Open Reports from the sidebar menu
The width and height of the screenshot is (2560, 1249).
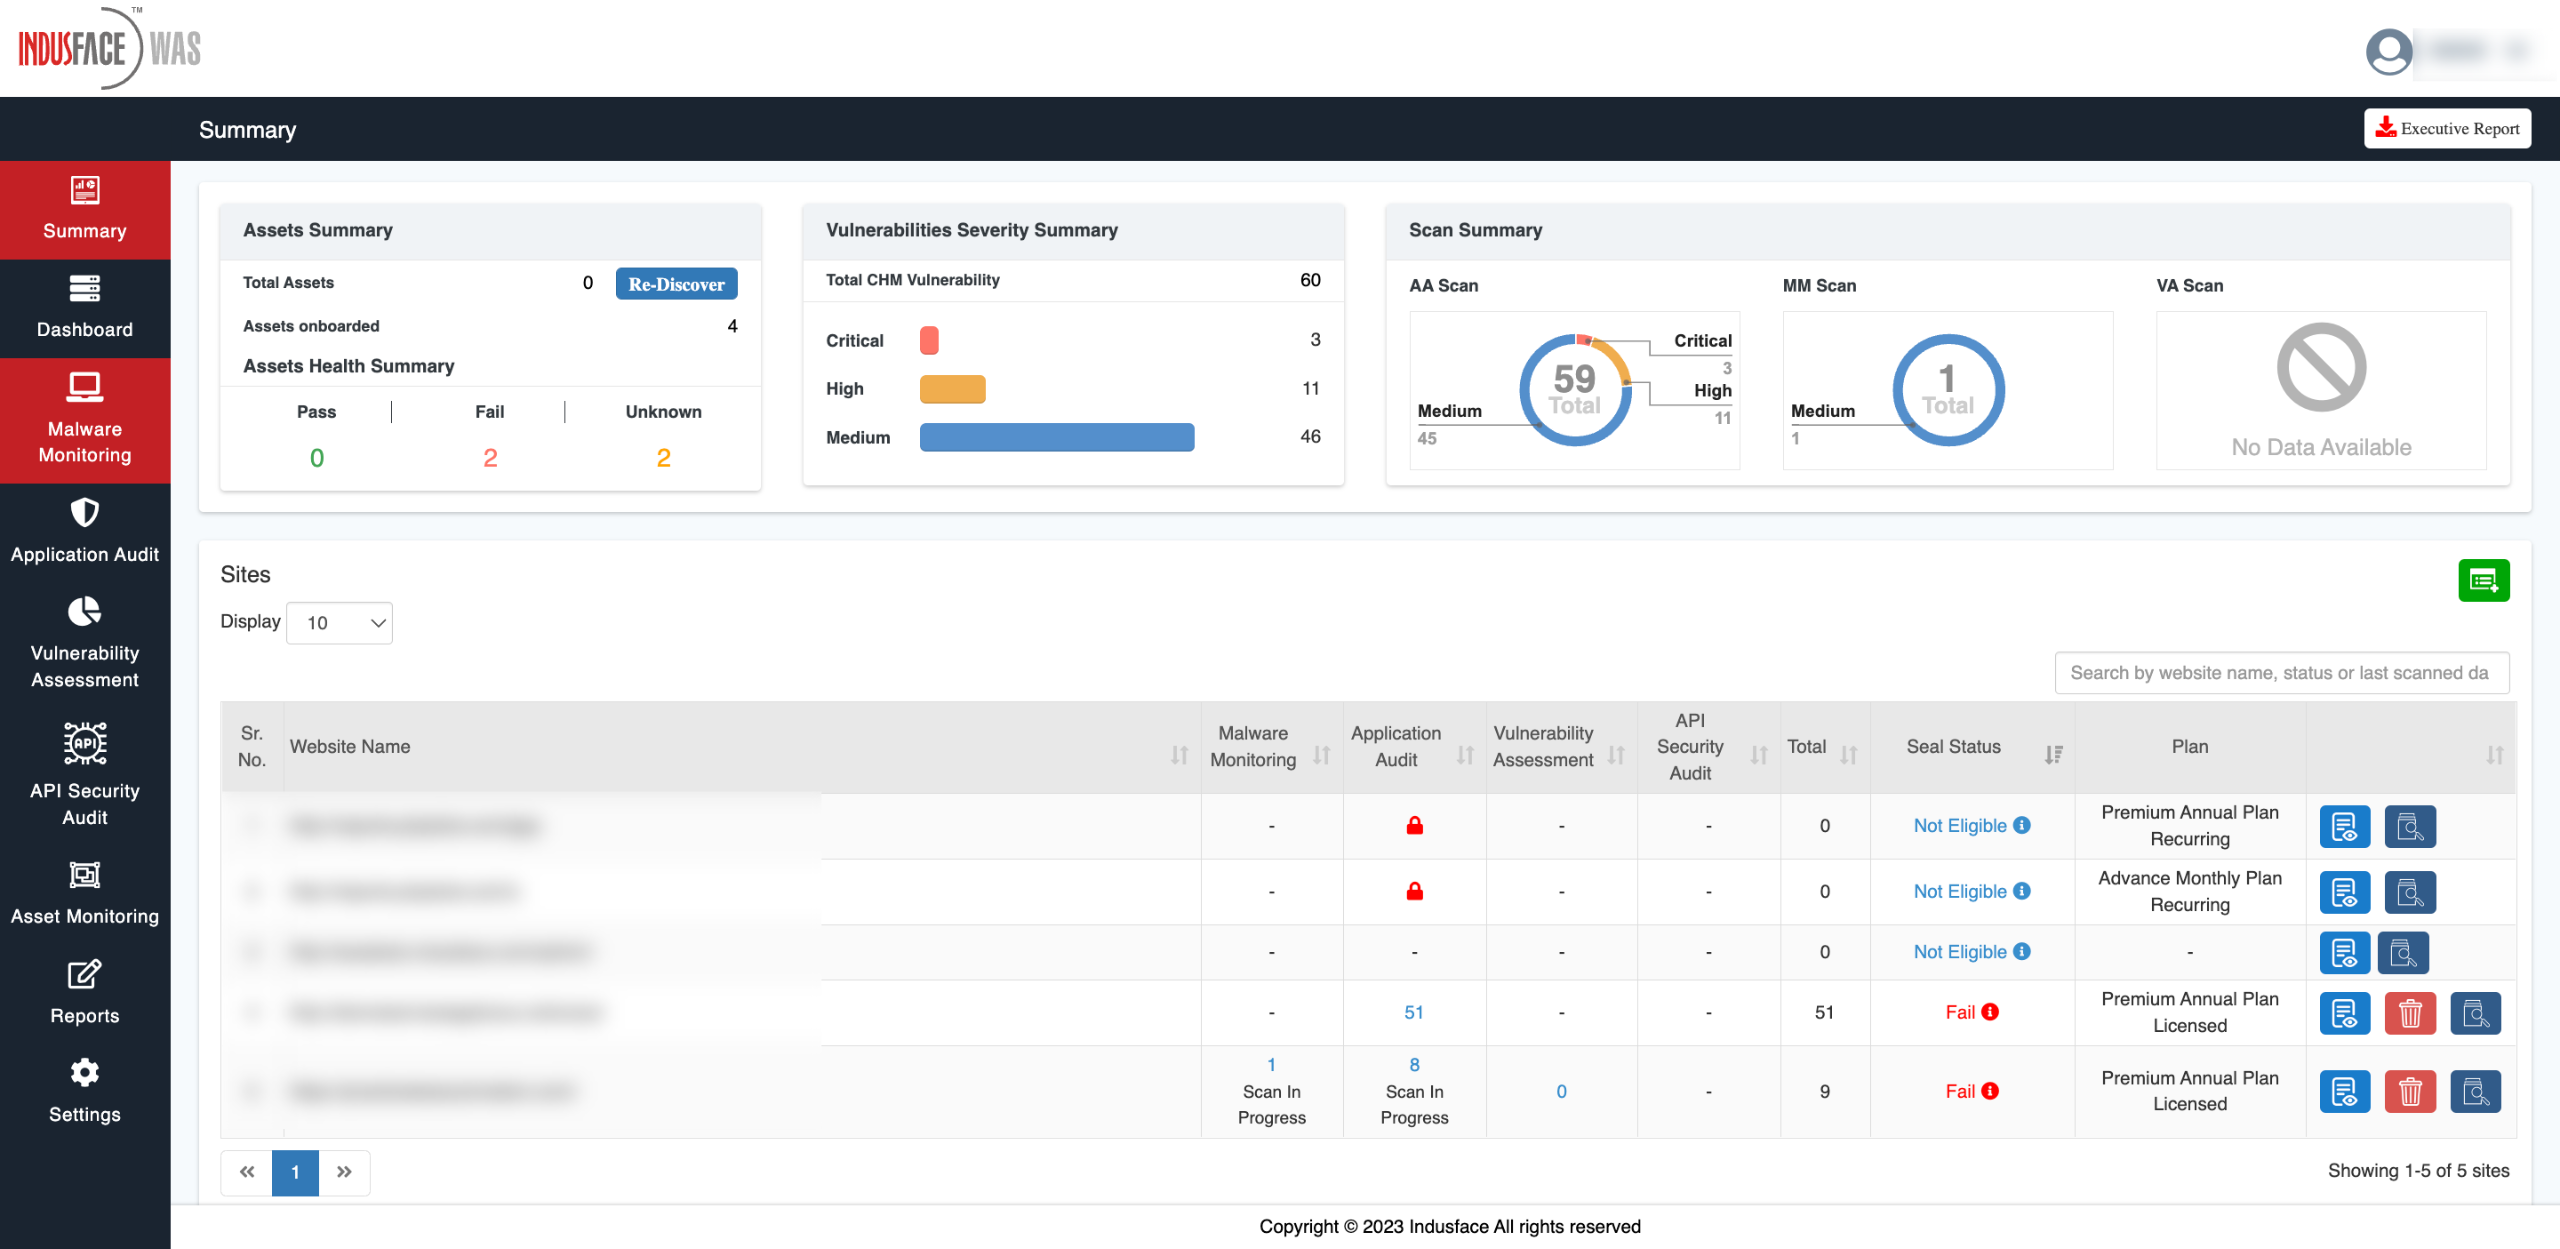[x=85, y=992]
